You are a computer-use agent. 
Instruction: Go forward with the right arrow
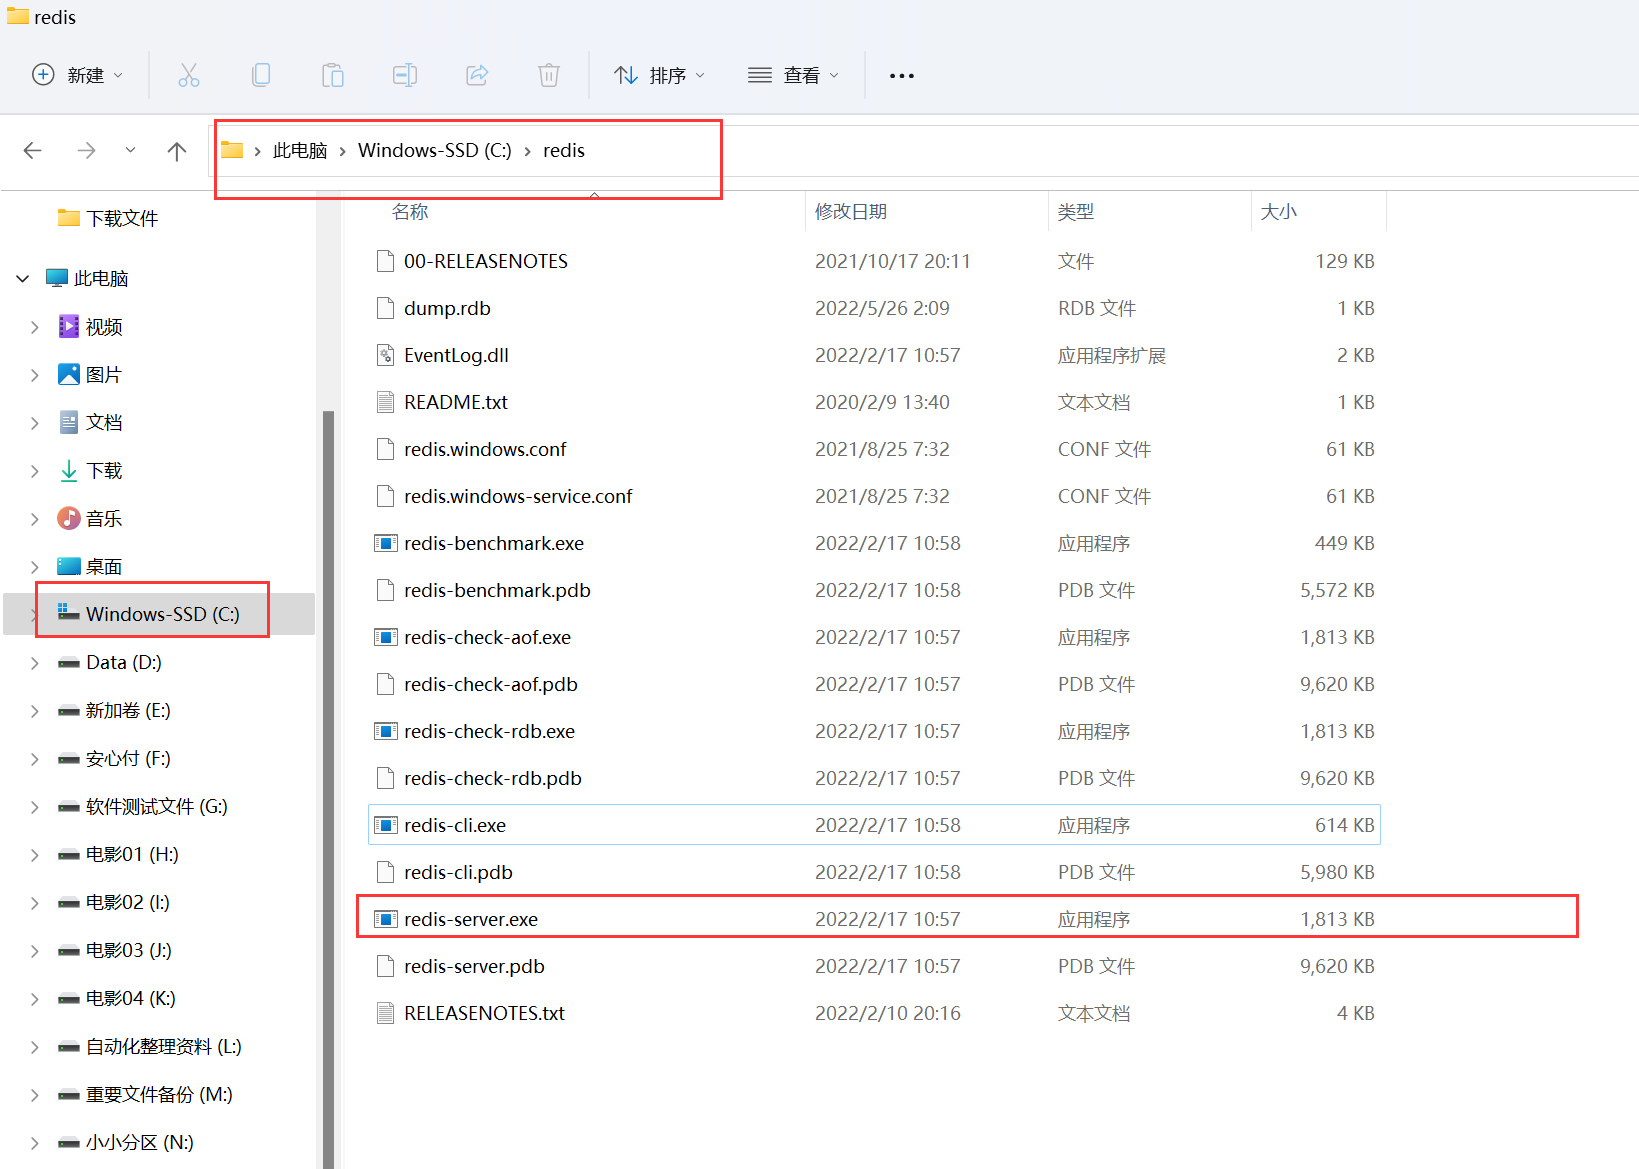(x=87, y=151)
